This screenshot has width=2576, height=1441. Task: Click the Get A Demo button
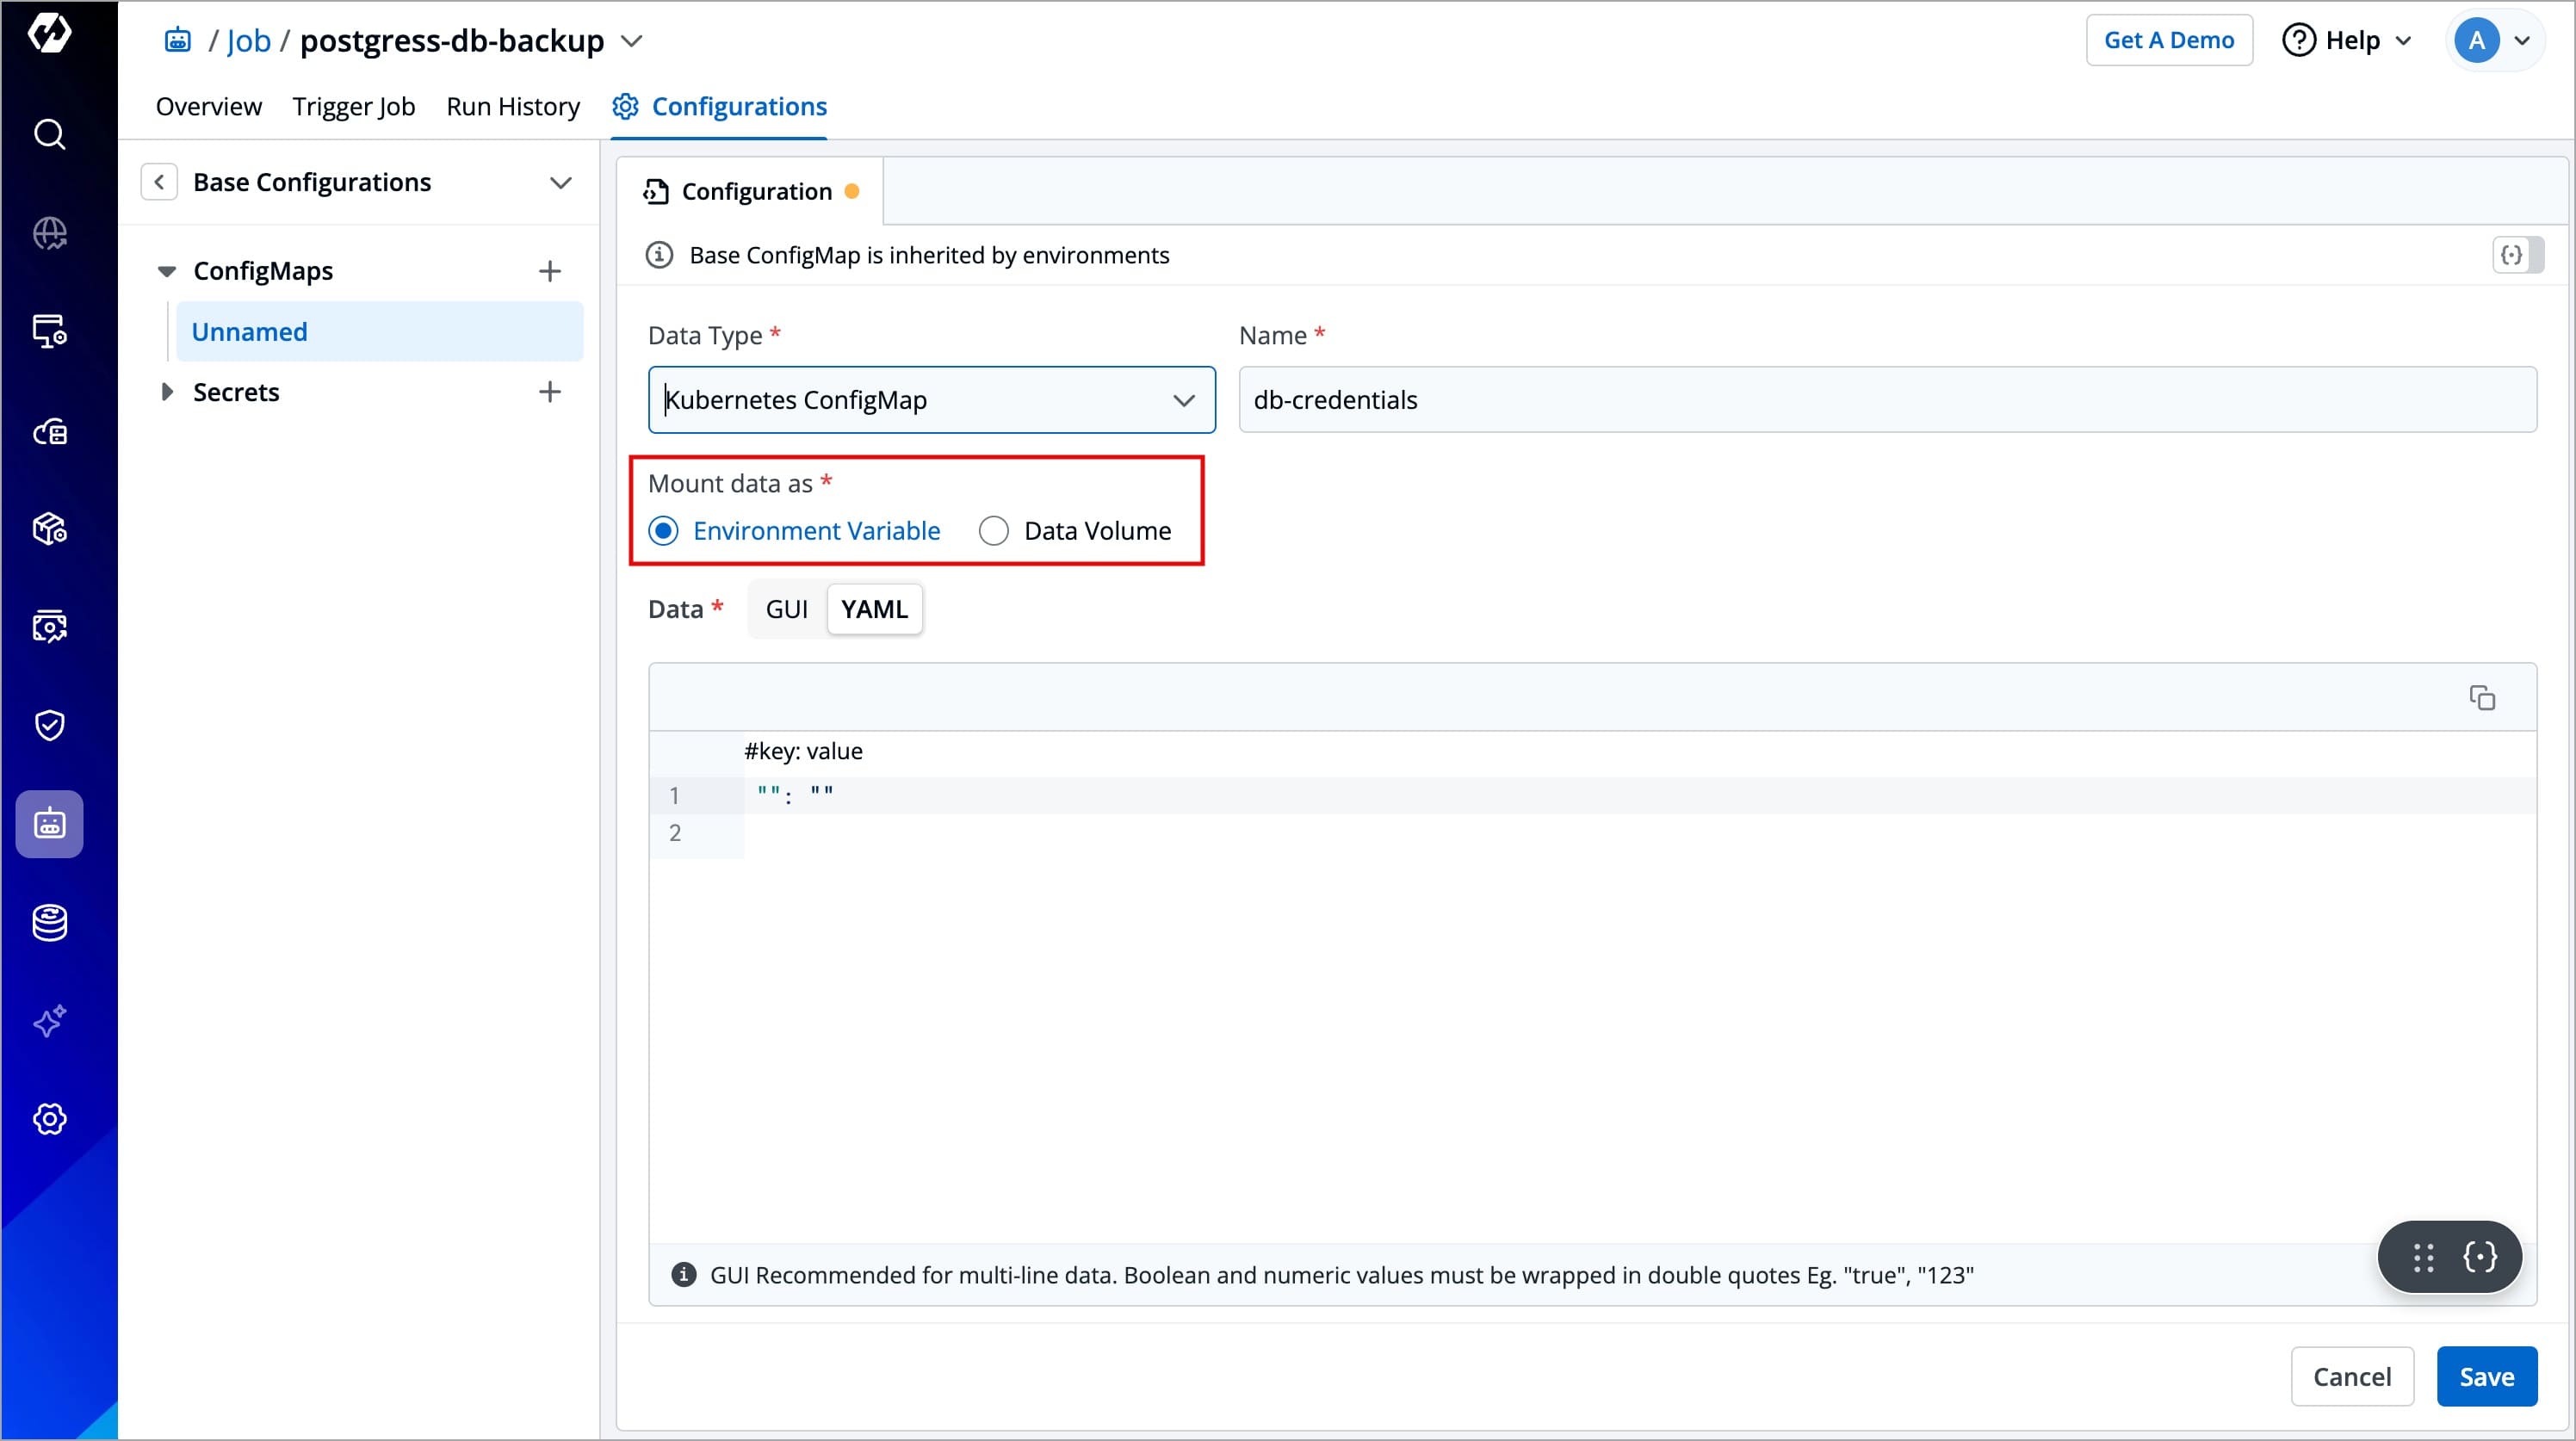pyautogui.click(x=2168, y=40)
